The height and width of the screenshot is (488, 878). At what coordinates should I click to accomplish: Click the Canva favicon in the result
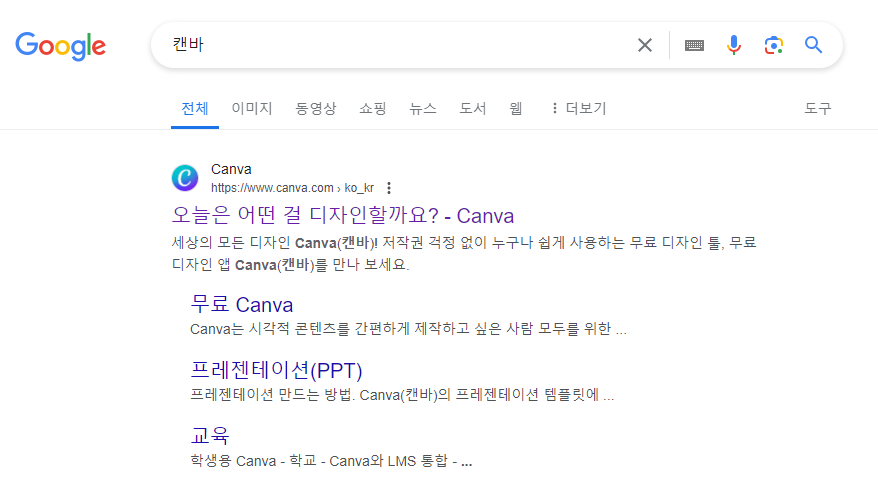click(x=185, y=178)
